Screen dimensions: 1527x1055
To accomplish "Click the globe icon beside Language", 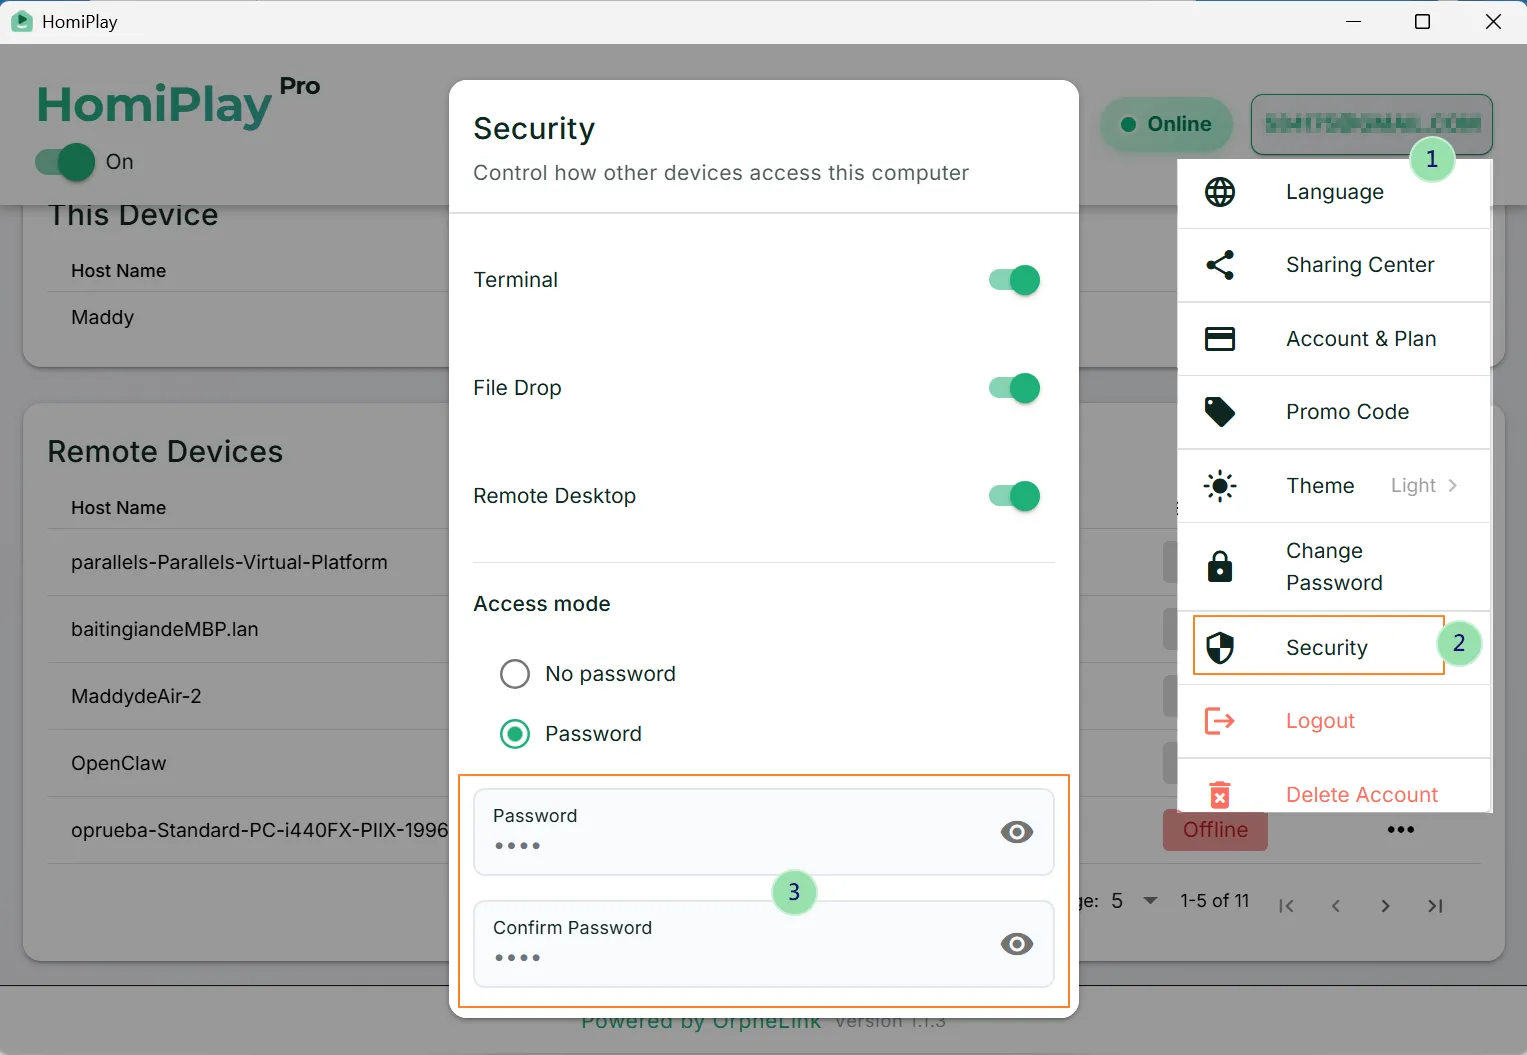I will click(1220, 192).
